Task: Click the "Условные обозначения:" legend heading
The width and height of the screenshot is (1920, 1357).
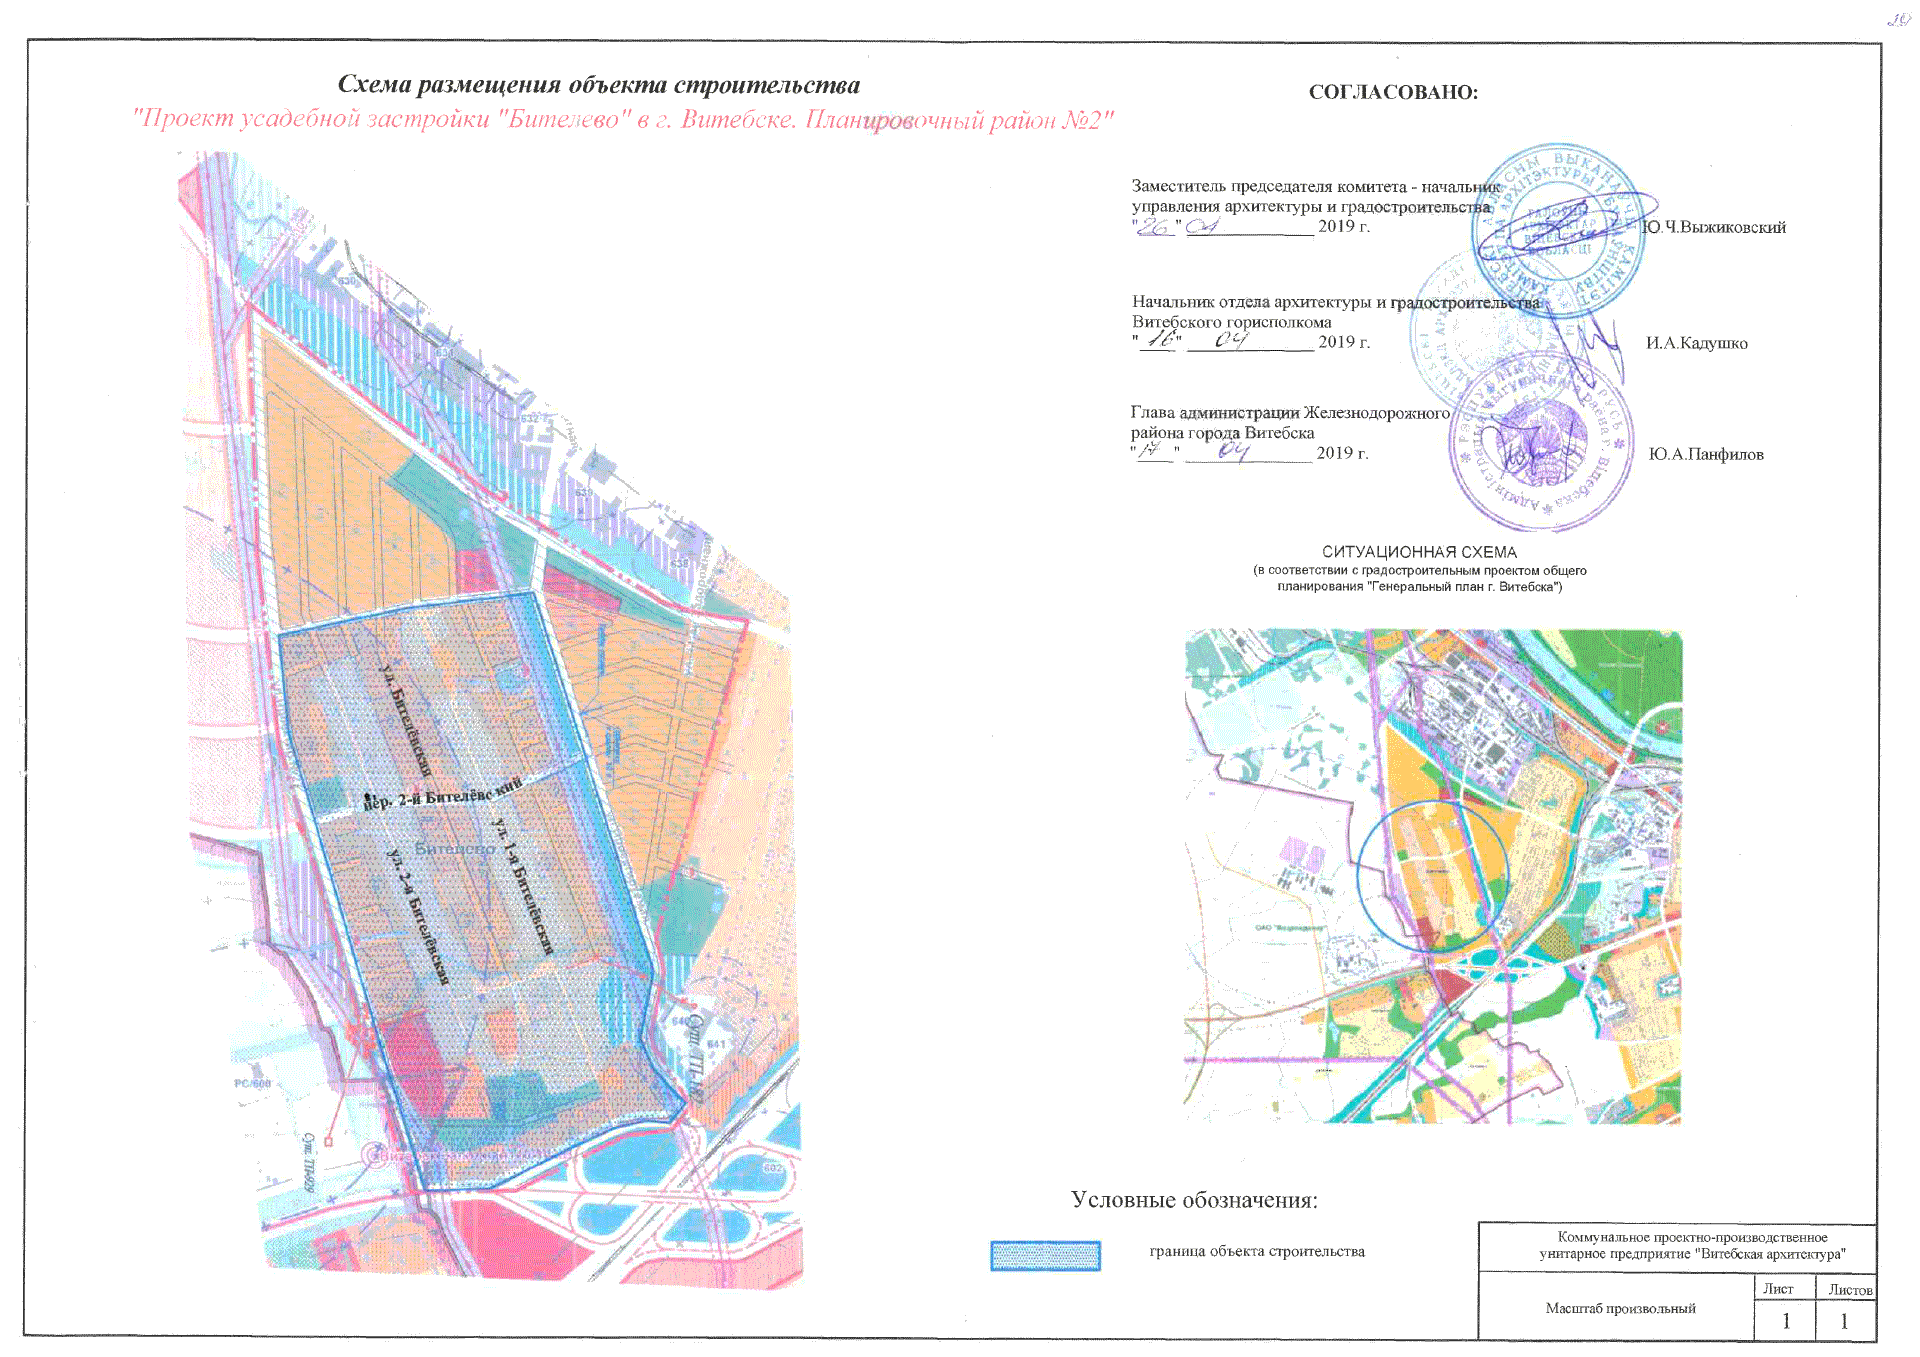Action: point(1194,1200)
